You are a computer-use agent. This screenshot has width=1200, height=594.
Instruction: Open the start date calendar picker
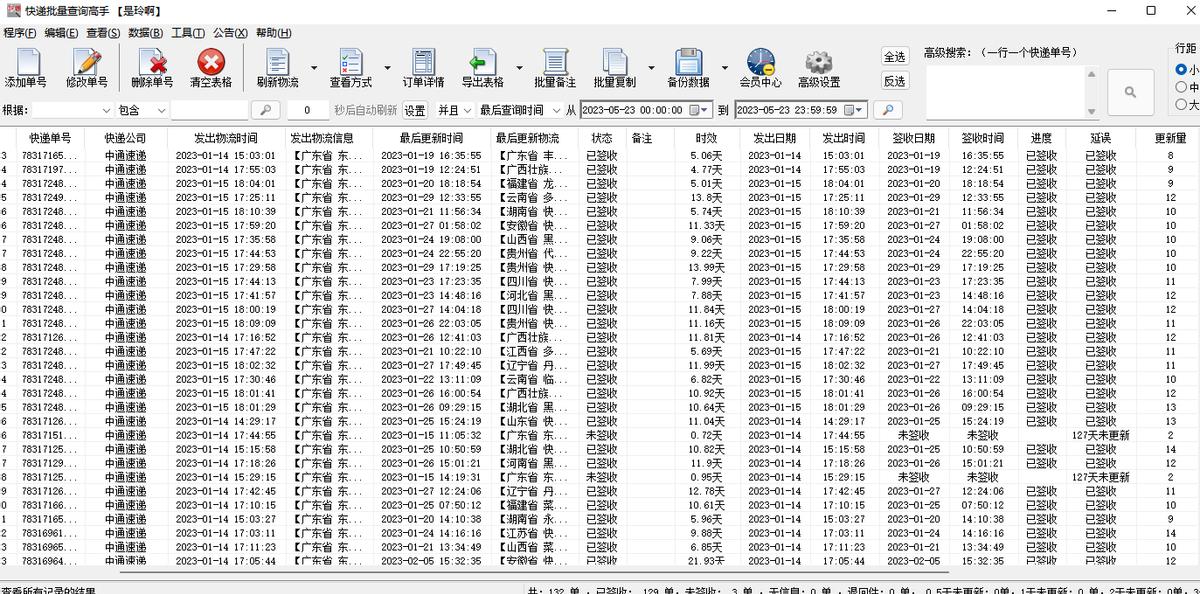[x=702, y=110]
